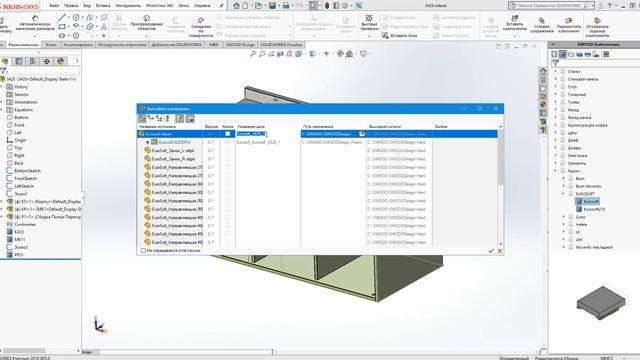Click the check-all icon in the copy dialog toolbar
This screenshot has height=360, width=640.
click(x=180, y=118)
